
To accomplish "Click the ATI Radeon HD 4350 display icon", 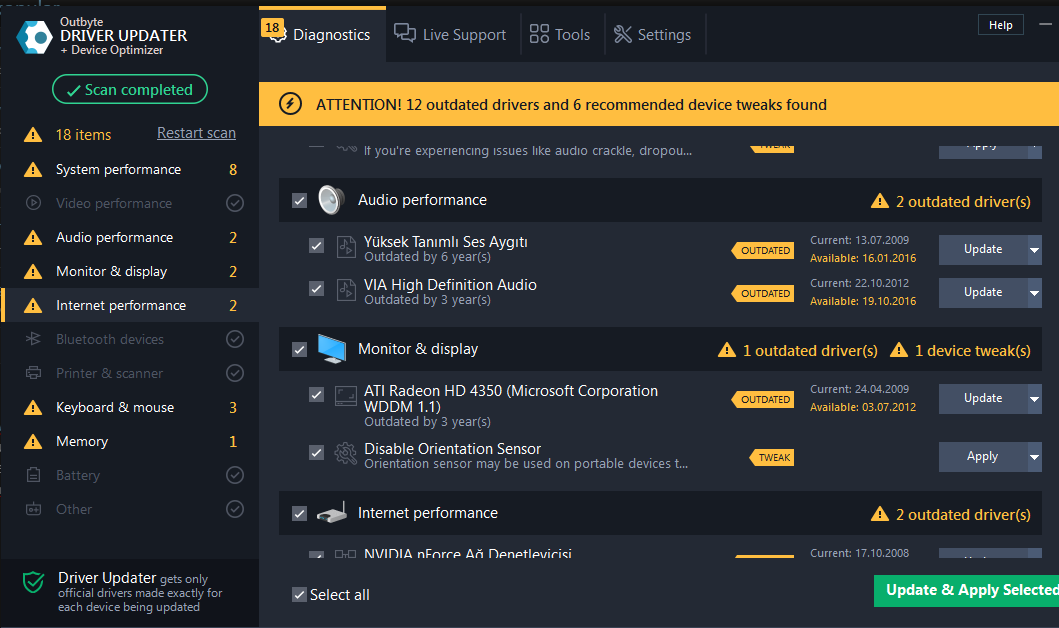I will point(346,396).
